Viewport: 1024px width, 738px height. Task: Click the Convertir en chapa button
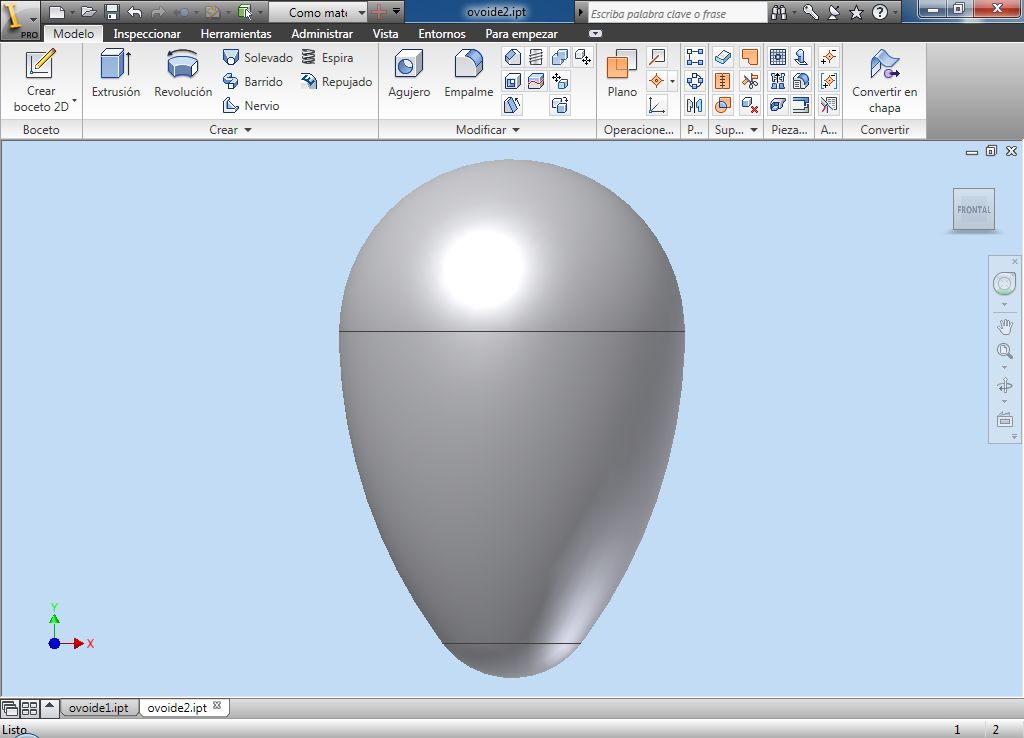(x=884, y=81)
